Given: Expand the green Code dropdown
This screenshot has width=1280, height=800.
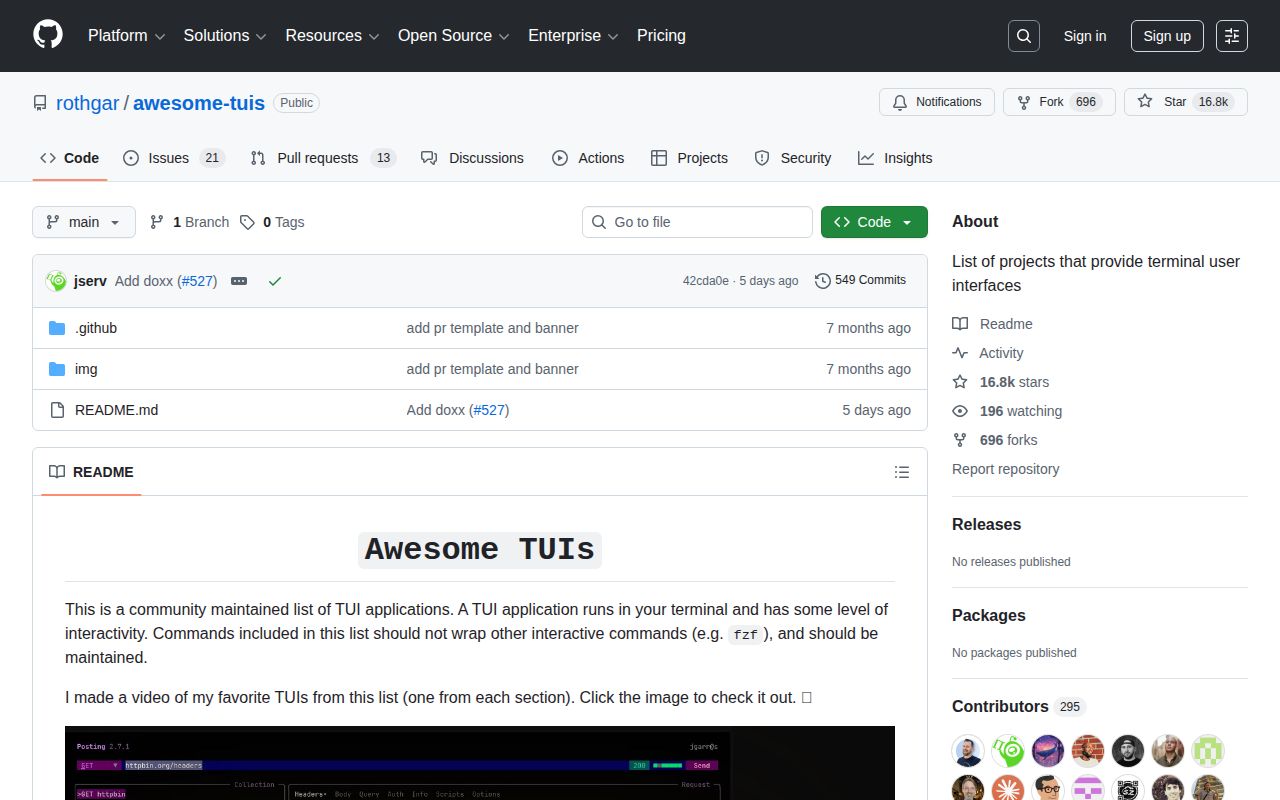Looking at the screenshot, I should (874, 222).
